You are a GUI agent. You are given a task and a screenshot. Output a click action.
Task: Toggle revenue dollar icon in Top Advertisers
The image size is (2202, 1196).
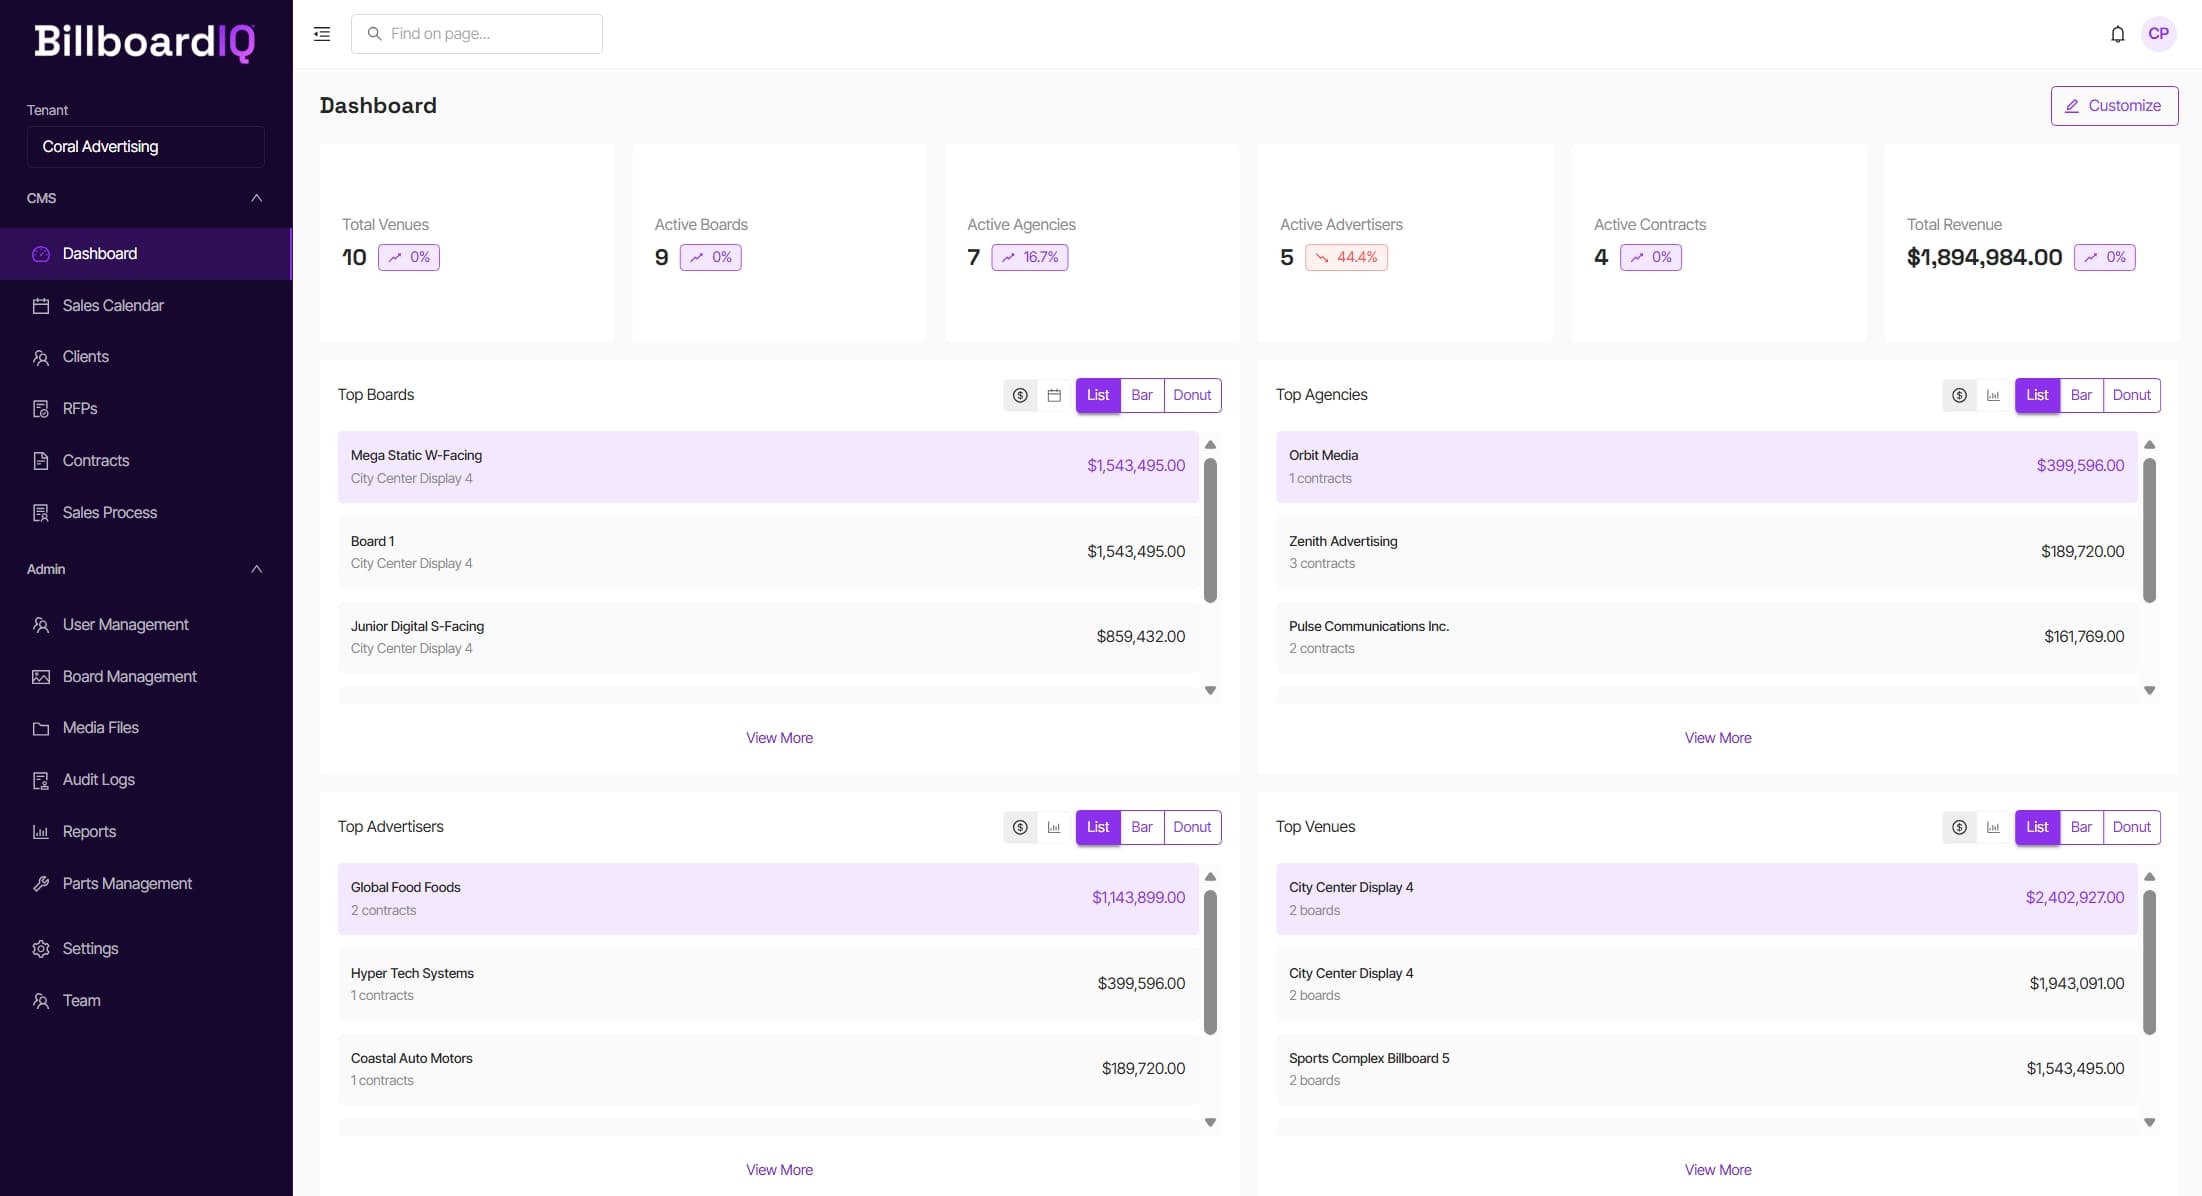click(x=1020, y=827)
